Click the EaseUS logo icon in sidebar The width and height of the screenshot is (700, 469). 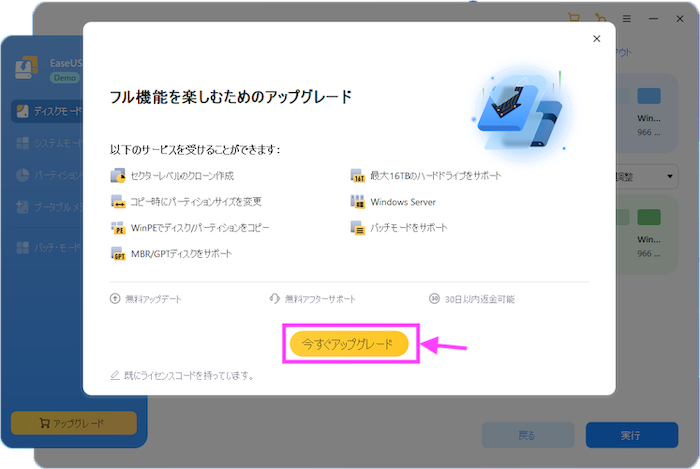[x=26, y=68]
